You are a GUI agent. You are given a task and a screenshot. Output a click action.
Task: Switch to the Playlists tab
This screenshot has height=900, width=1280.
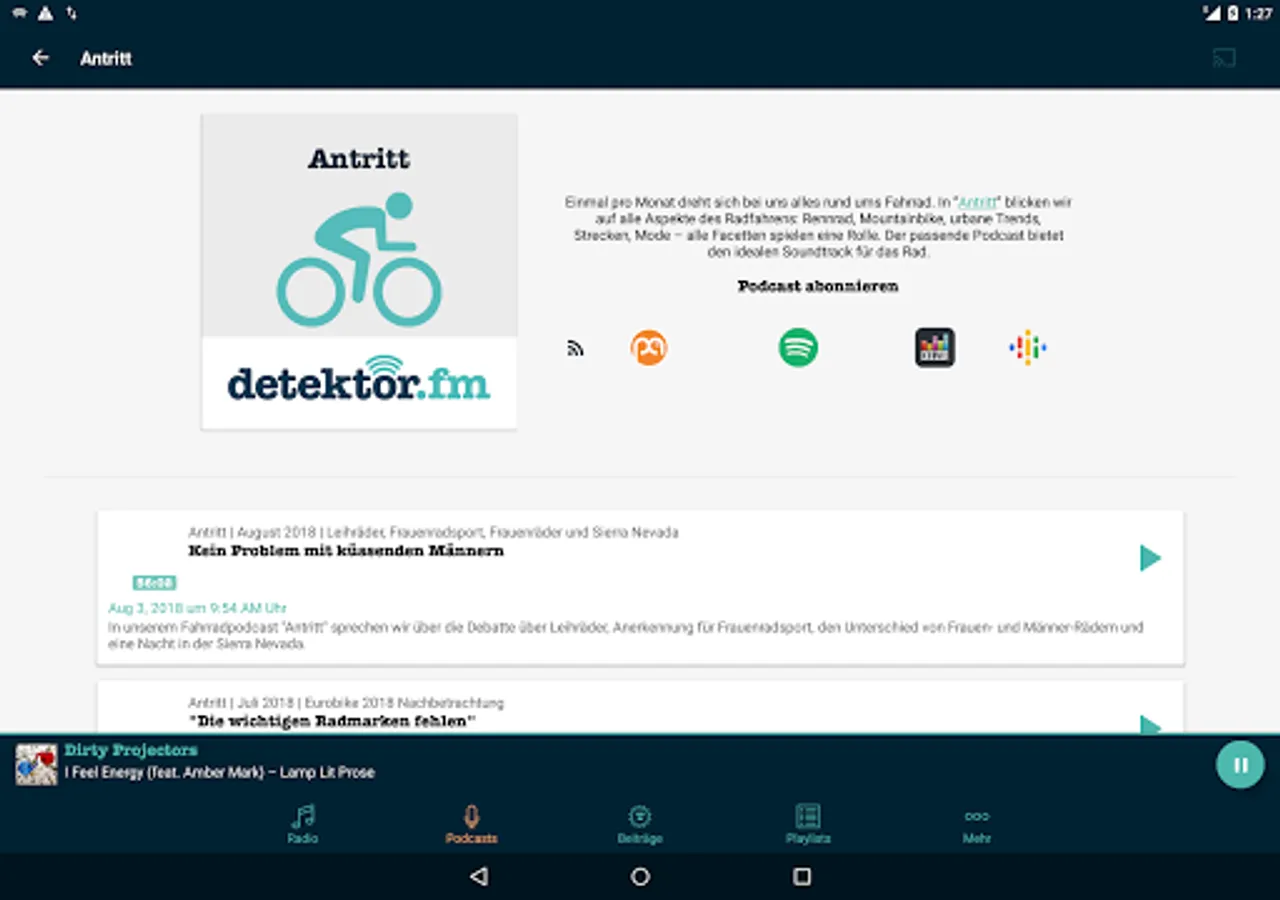pyautogui.click(x=808, y=824)
